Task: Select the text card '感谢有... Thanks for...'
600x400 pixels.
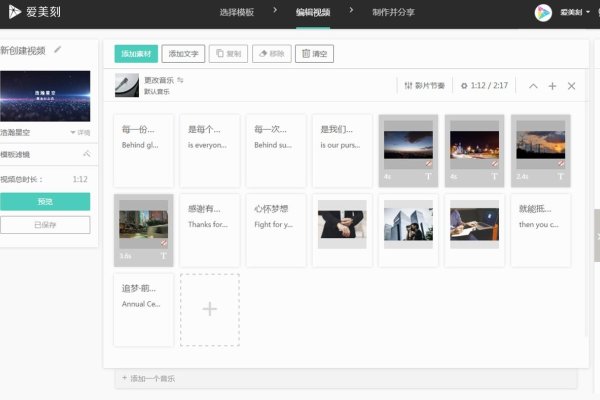Action: point(210,230)
